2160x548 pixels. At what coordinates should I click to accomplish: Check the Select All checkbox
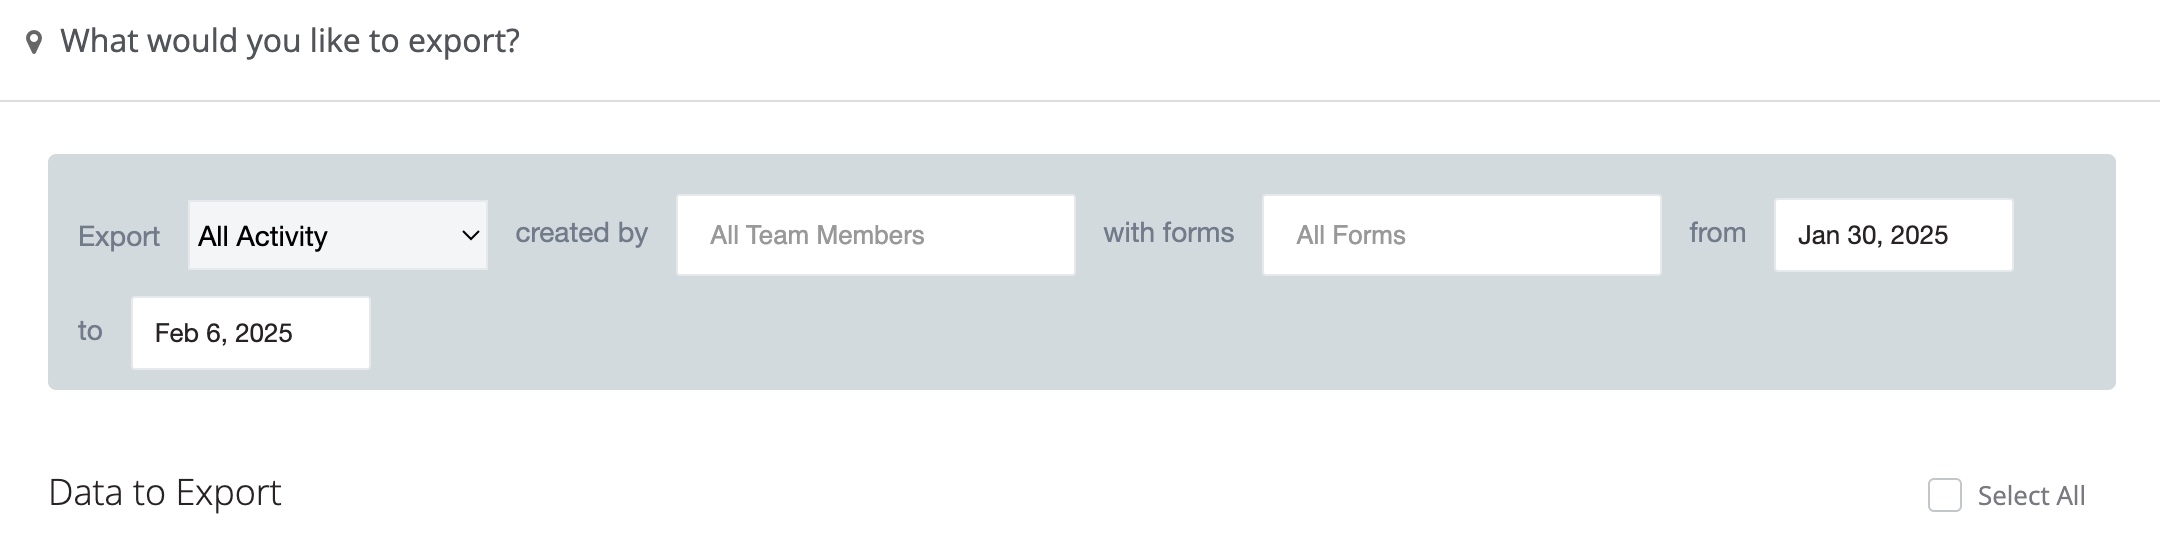tap(1945, 495)
